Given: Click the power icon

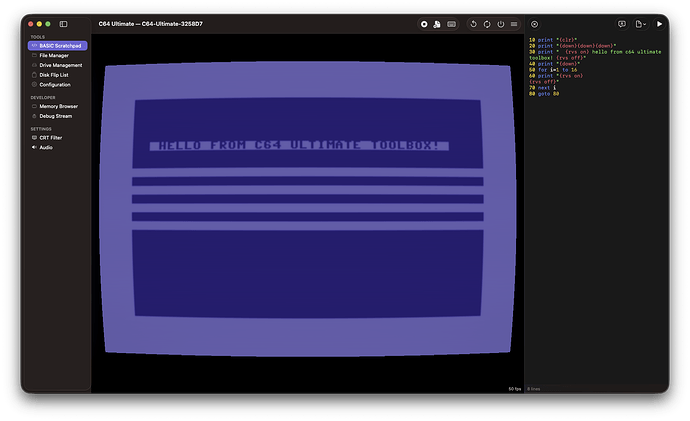Looking at the screenshot, I should (x=501, y=24).
